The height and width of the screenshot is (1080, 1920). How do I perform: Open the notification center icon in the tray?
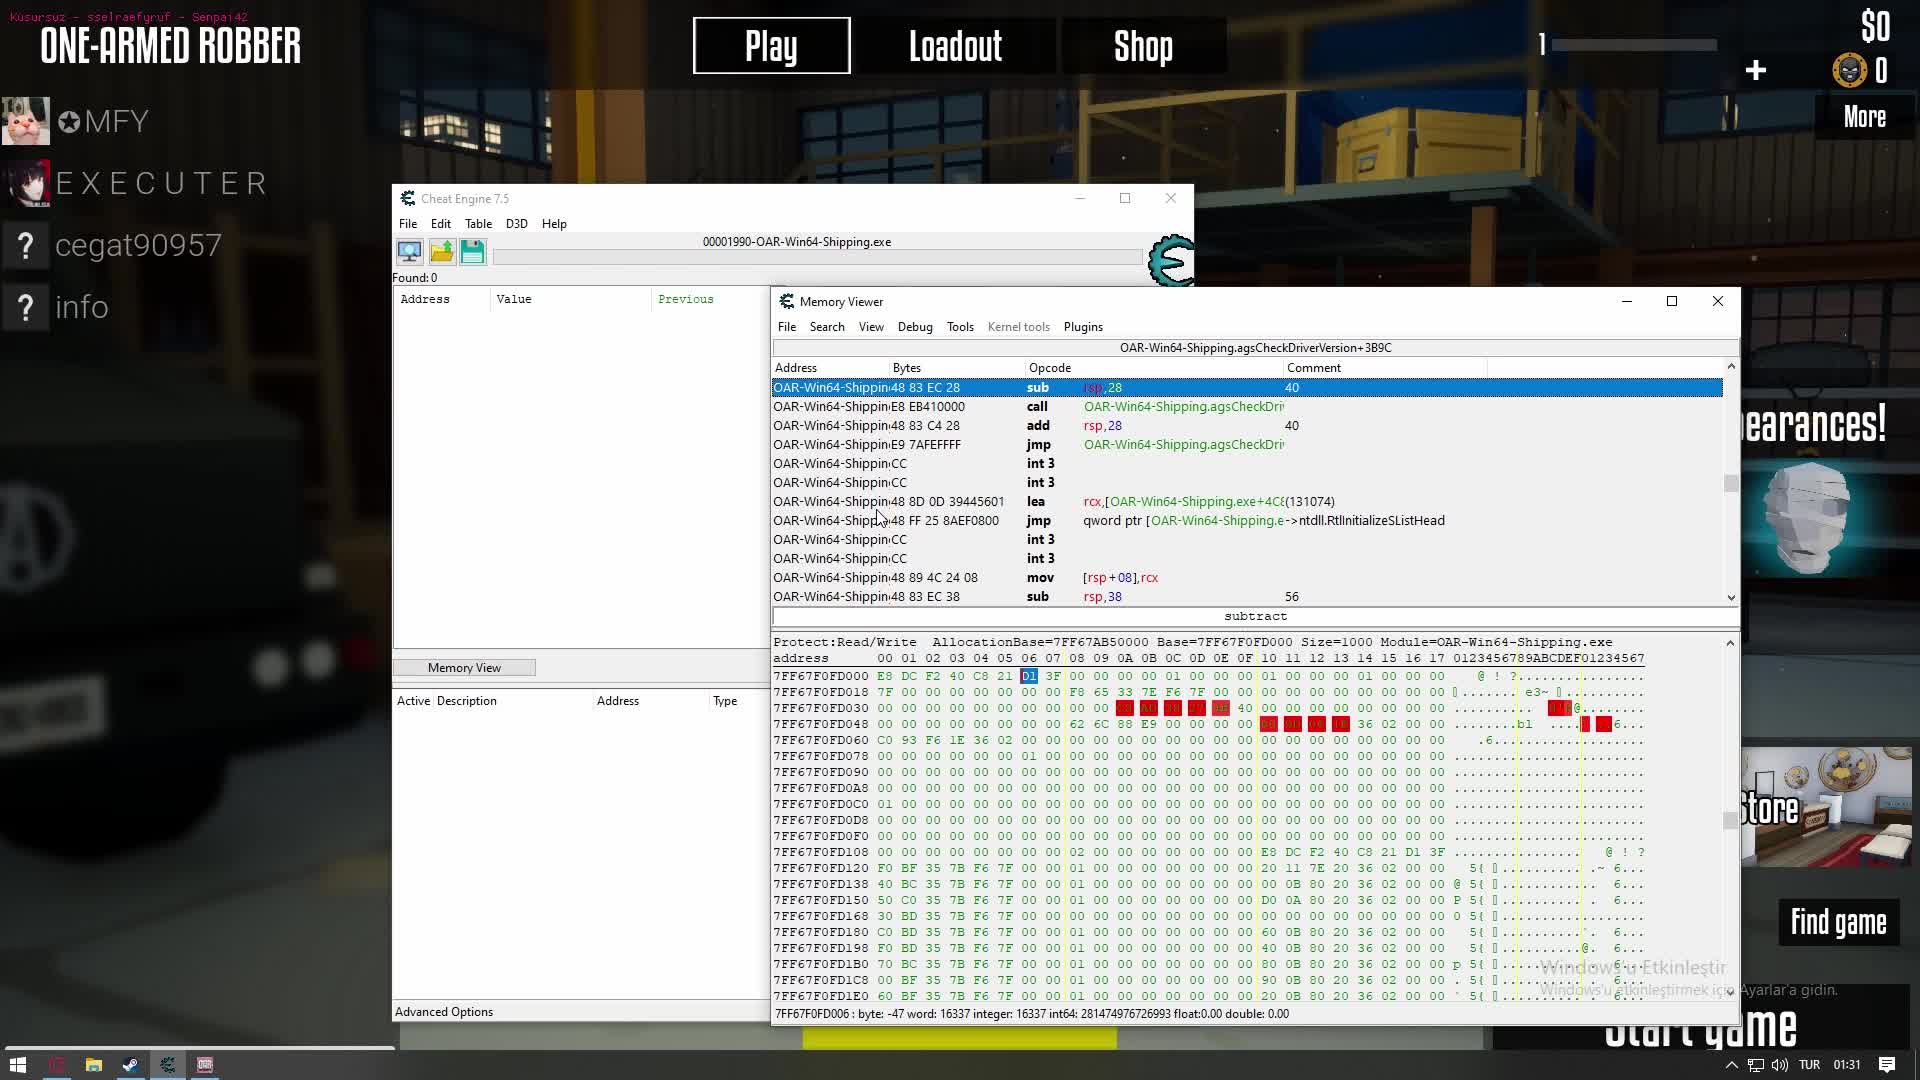(1887, 1065)
